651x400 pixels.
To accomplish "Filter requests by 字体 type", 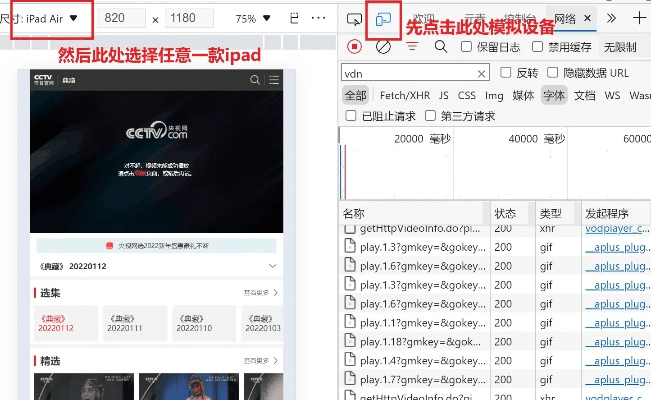I will click(x=554, y=96).
